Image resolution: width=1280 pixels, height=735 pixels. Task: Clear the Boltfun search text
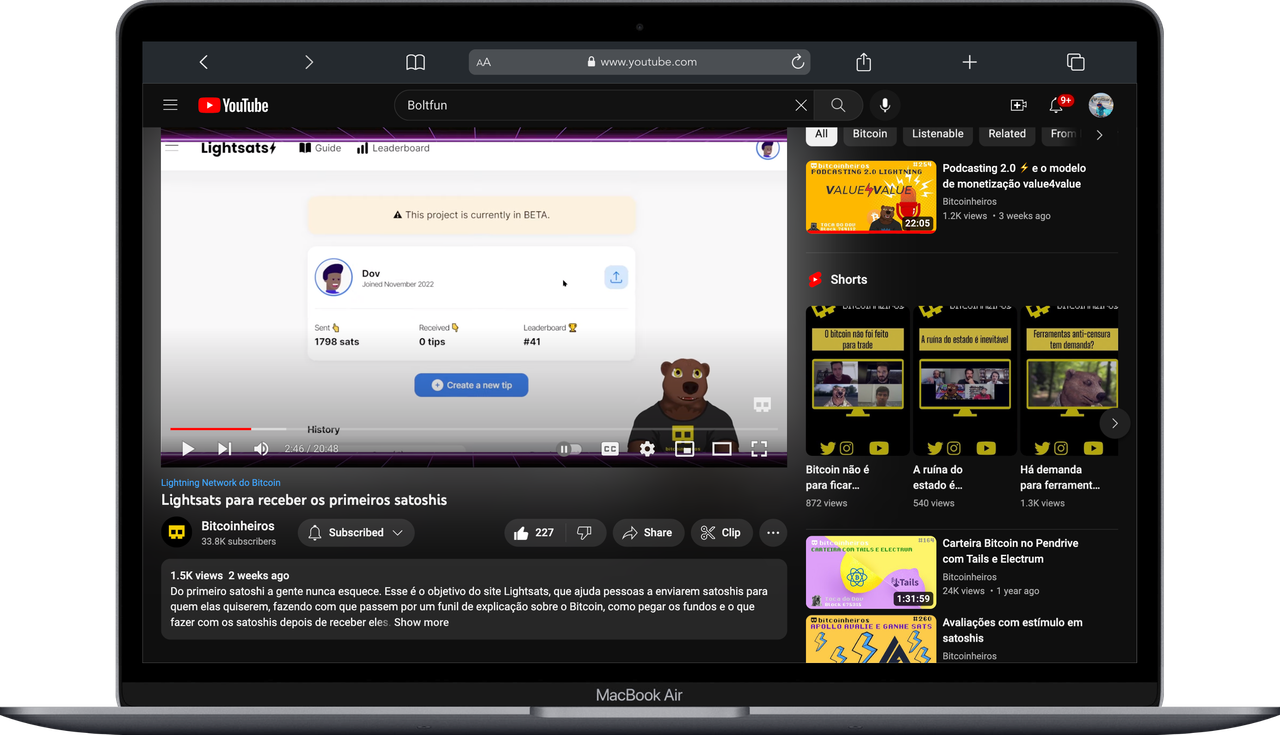click(x=801, y=105)
